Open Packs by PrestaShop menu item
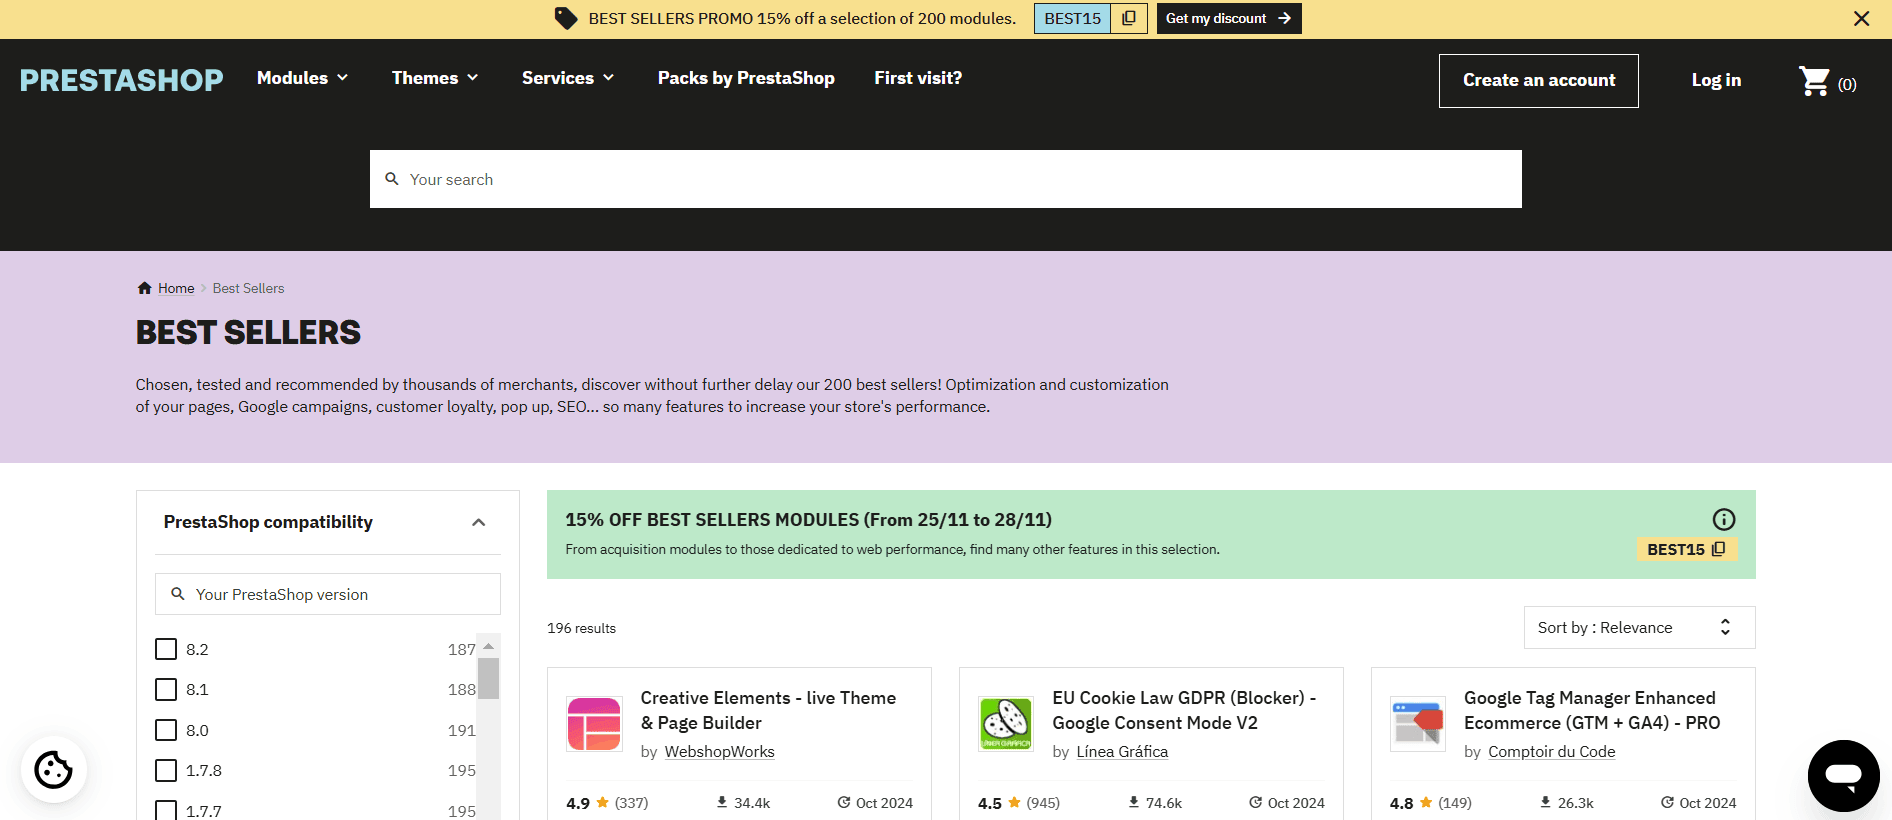This screenshot has height=820, width=1892. tap(745, 78)
